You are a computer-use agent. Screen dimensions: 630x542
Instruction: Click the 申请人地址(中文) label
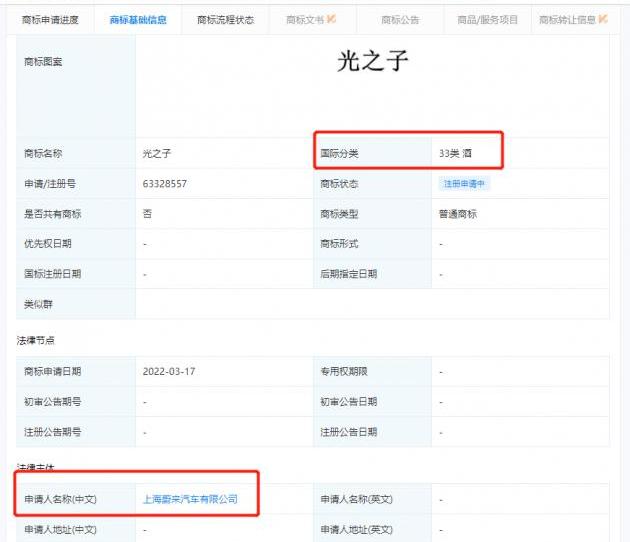tap(60, 530)
